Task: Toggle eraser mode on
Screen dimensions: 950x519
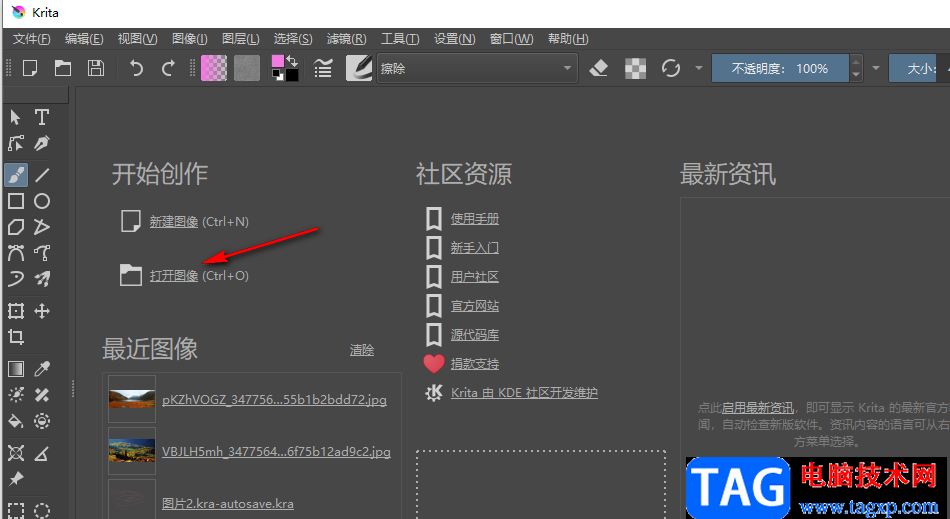Action: pyautogui.click(x=599, y=68)
